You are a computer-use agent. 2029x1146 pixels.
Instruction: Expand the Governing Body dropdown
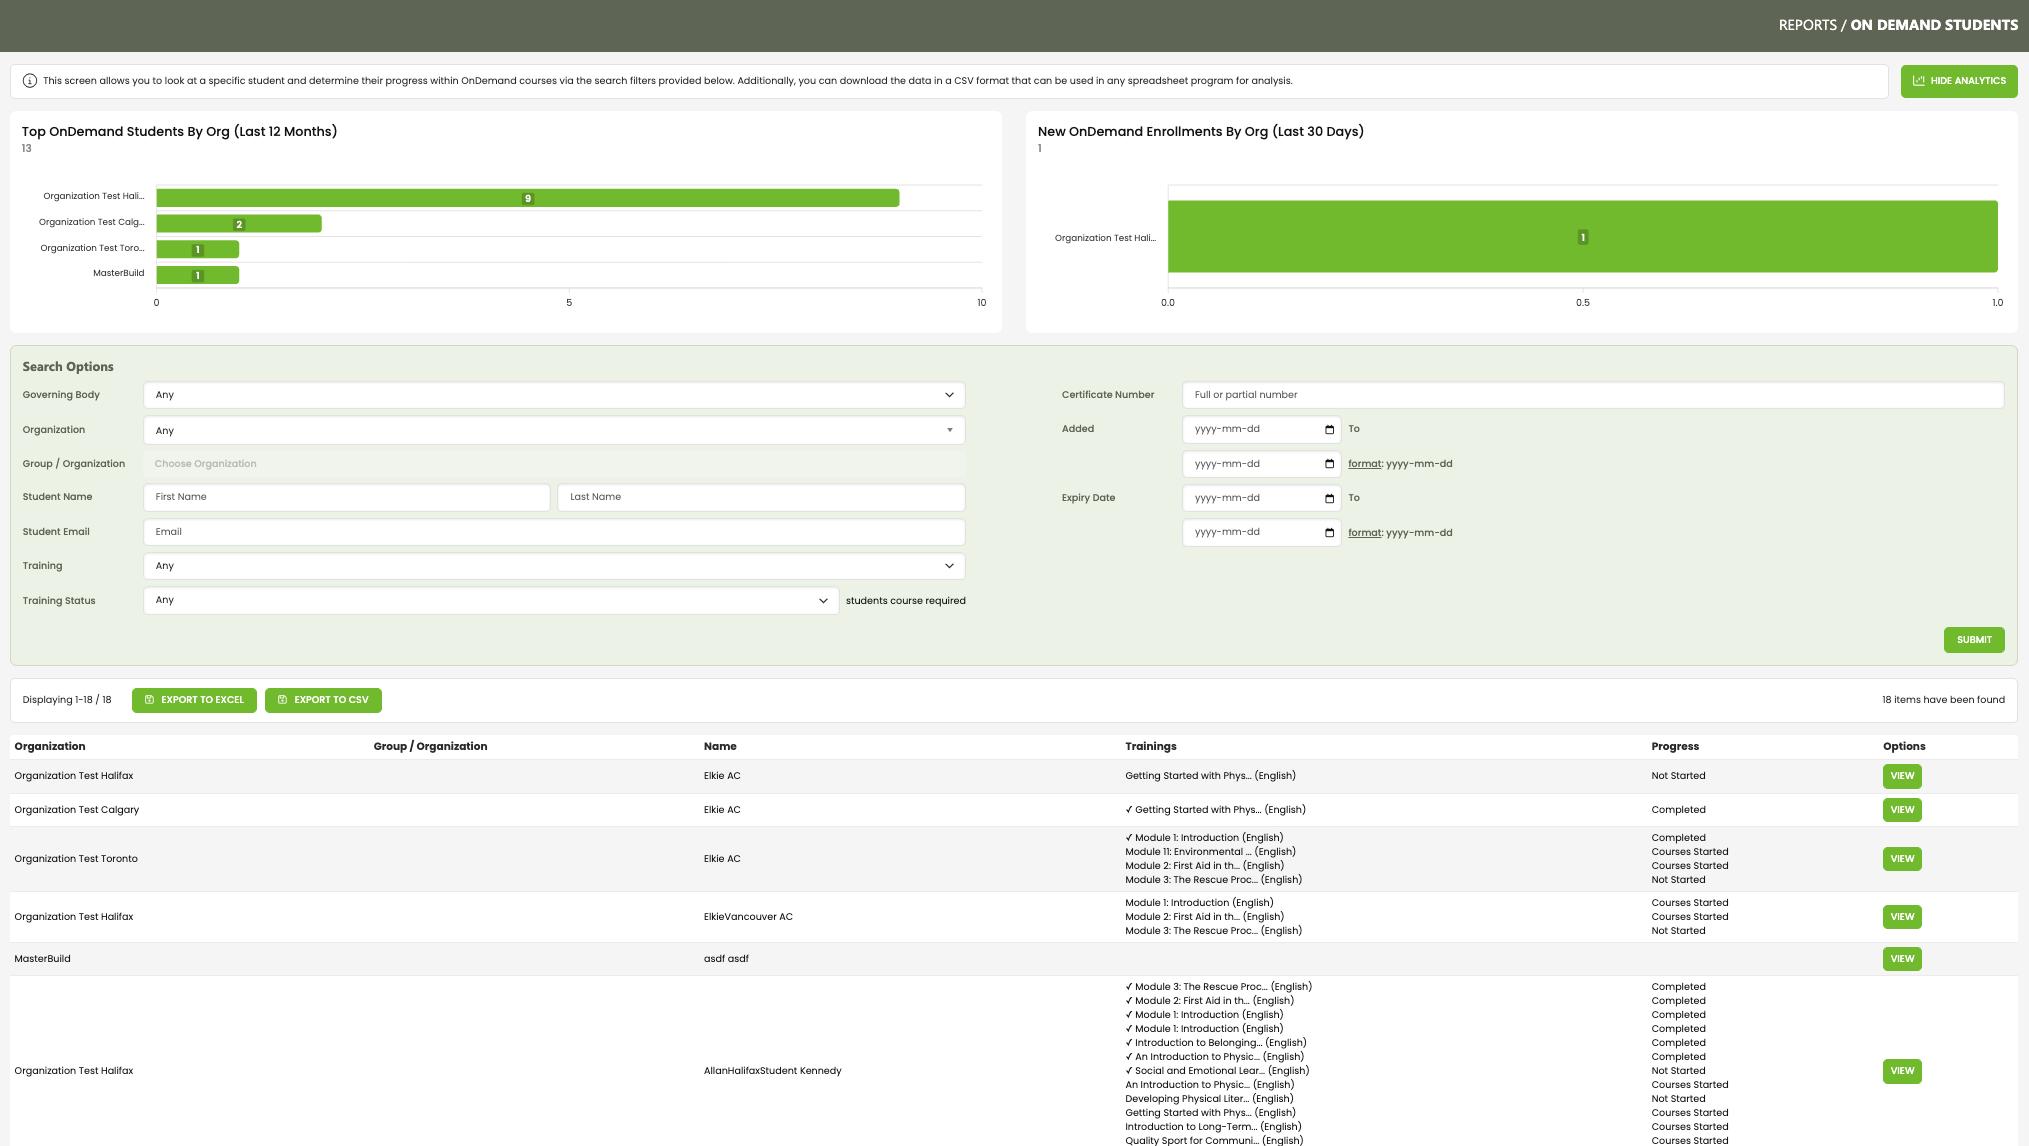(x=553, y=395)
